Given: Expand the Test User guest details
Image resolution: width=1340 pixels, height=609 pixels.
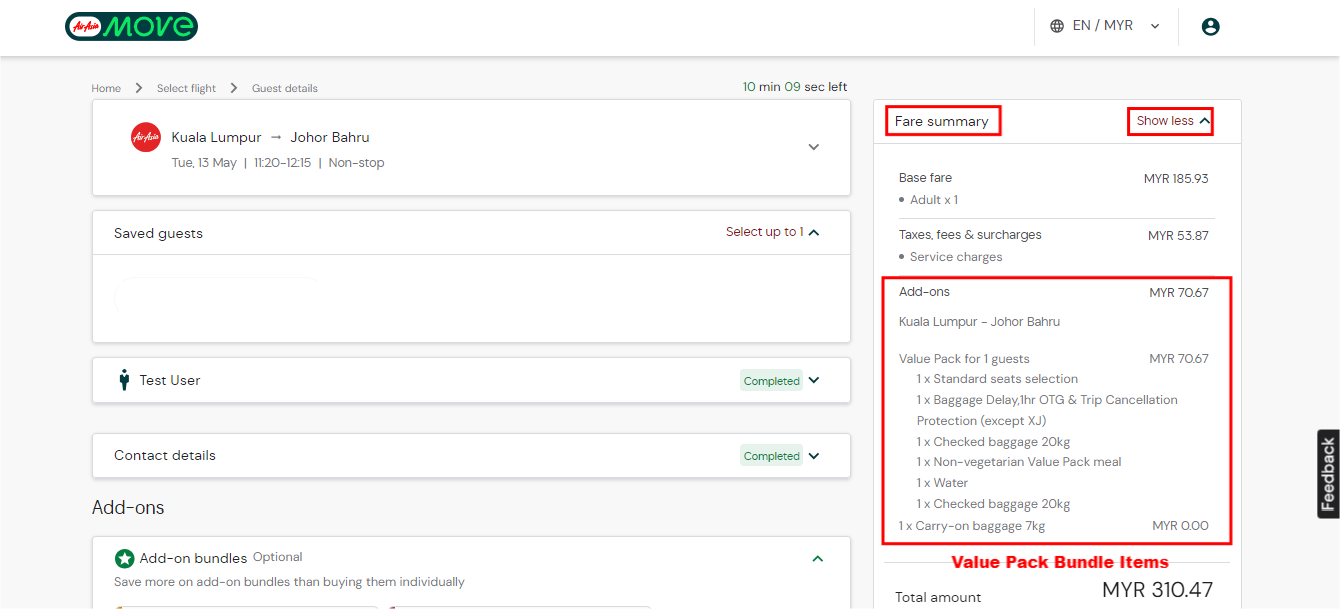Looking at the screenshot, I should point(813,380).
